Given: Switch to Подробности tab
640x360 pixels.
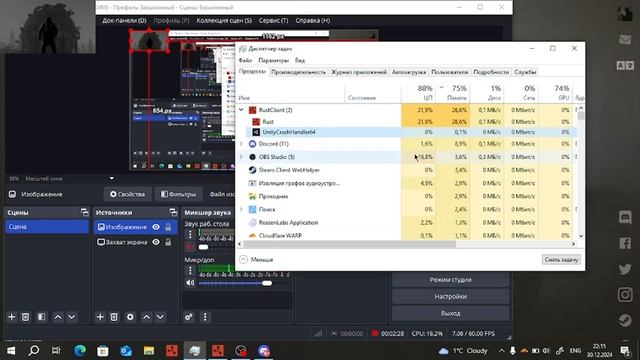Looking at the screenshot, I should [x=491, y=72].
